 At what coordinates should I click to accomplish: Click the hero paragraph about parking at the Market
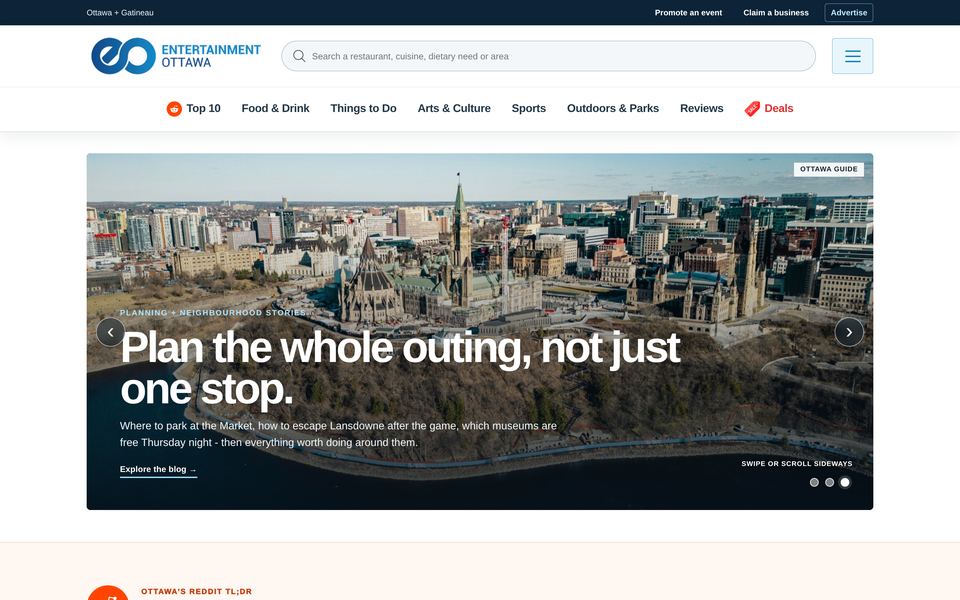(339, 434)
